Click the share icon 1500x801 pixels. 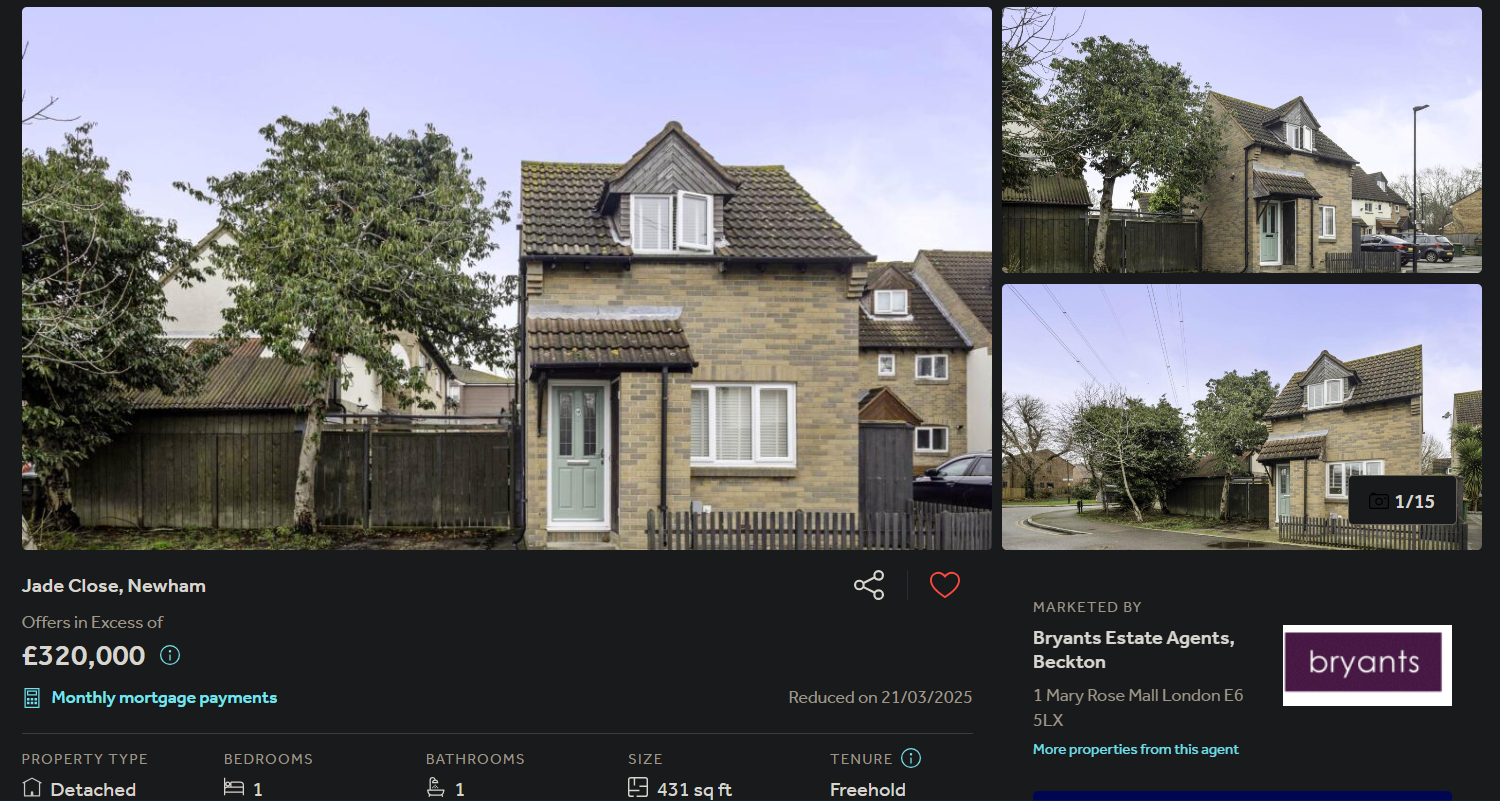click(x=869, y=585)
